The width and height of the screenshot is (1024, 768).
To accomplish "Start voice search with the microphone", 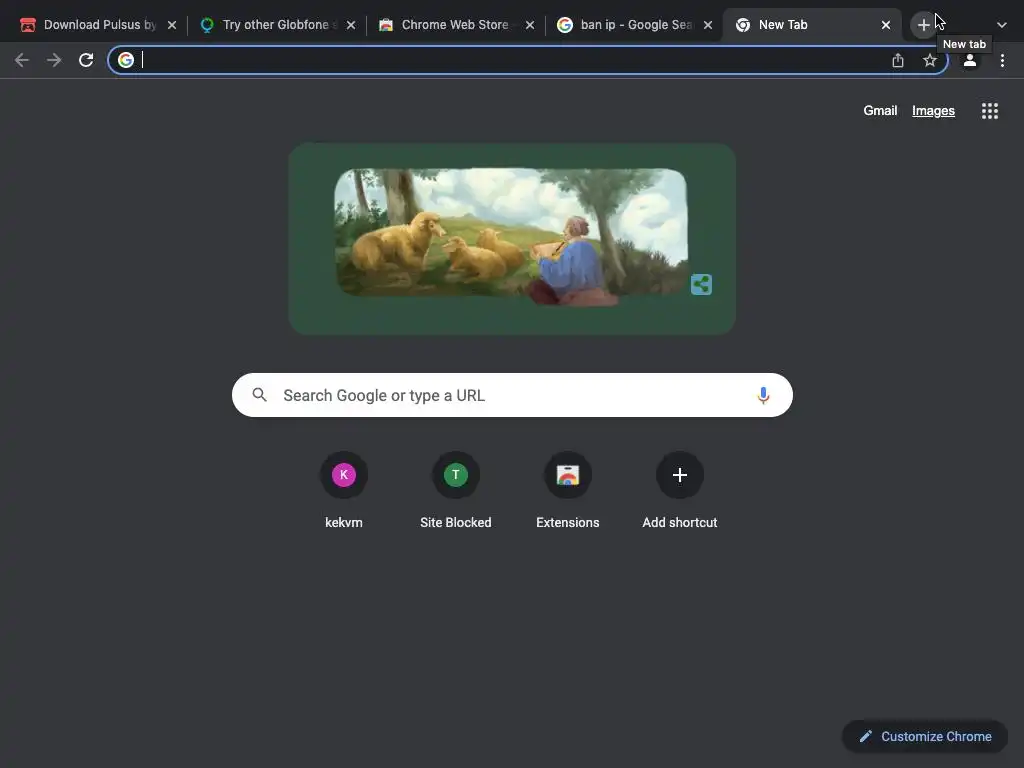I will [763, 395].
